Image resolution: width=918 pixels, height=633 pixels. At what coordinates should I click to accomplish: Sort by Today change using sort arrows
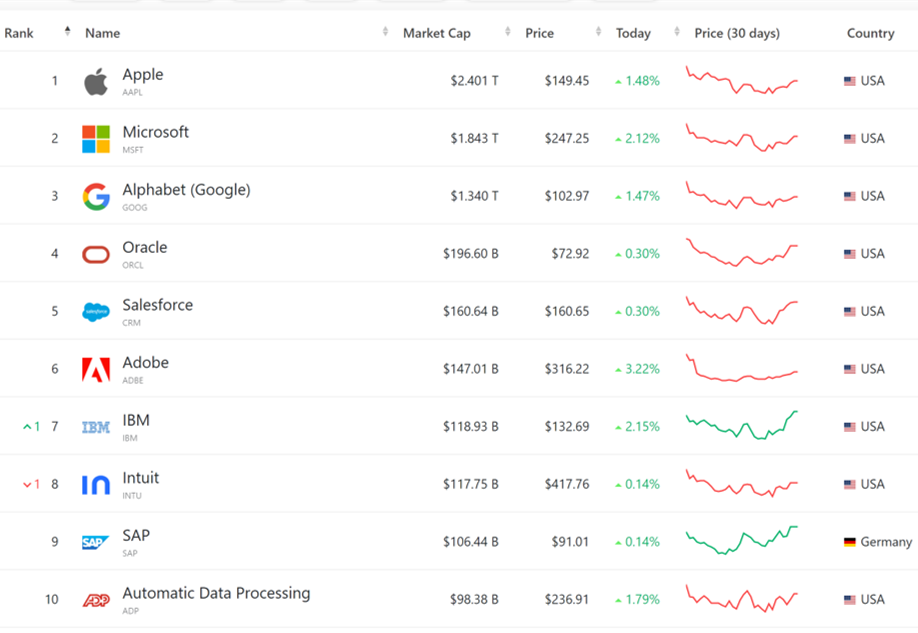coord(677,31)
